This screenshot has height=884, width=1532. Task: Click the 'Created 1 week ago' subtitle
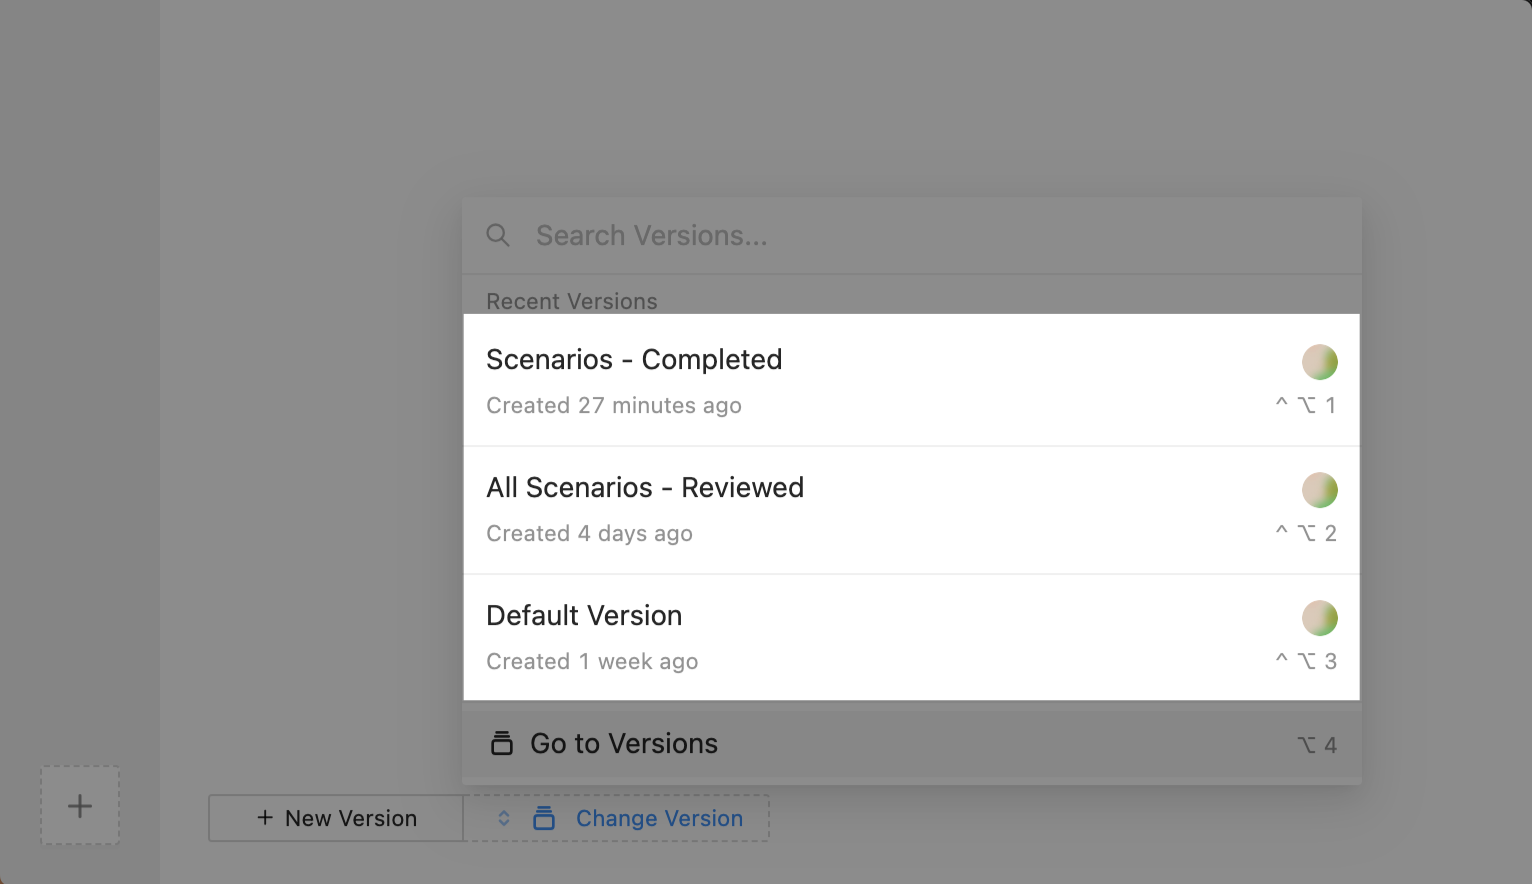click(592, 662)
